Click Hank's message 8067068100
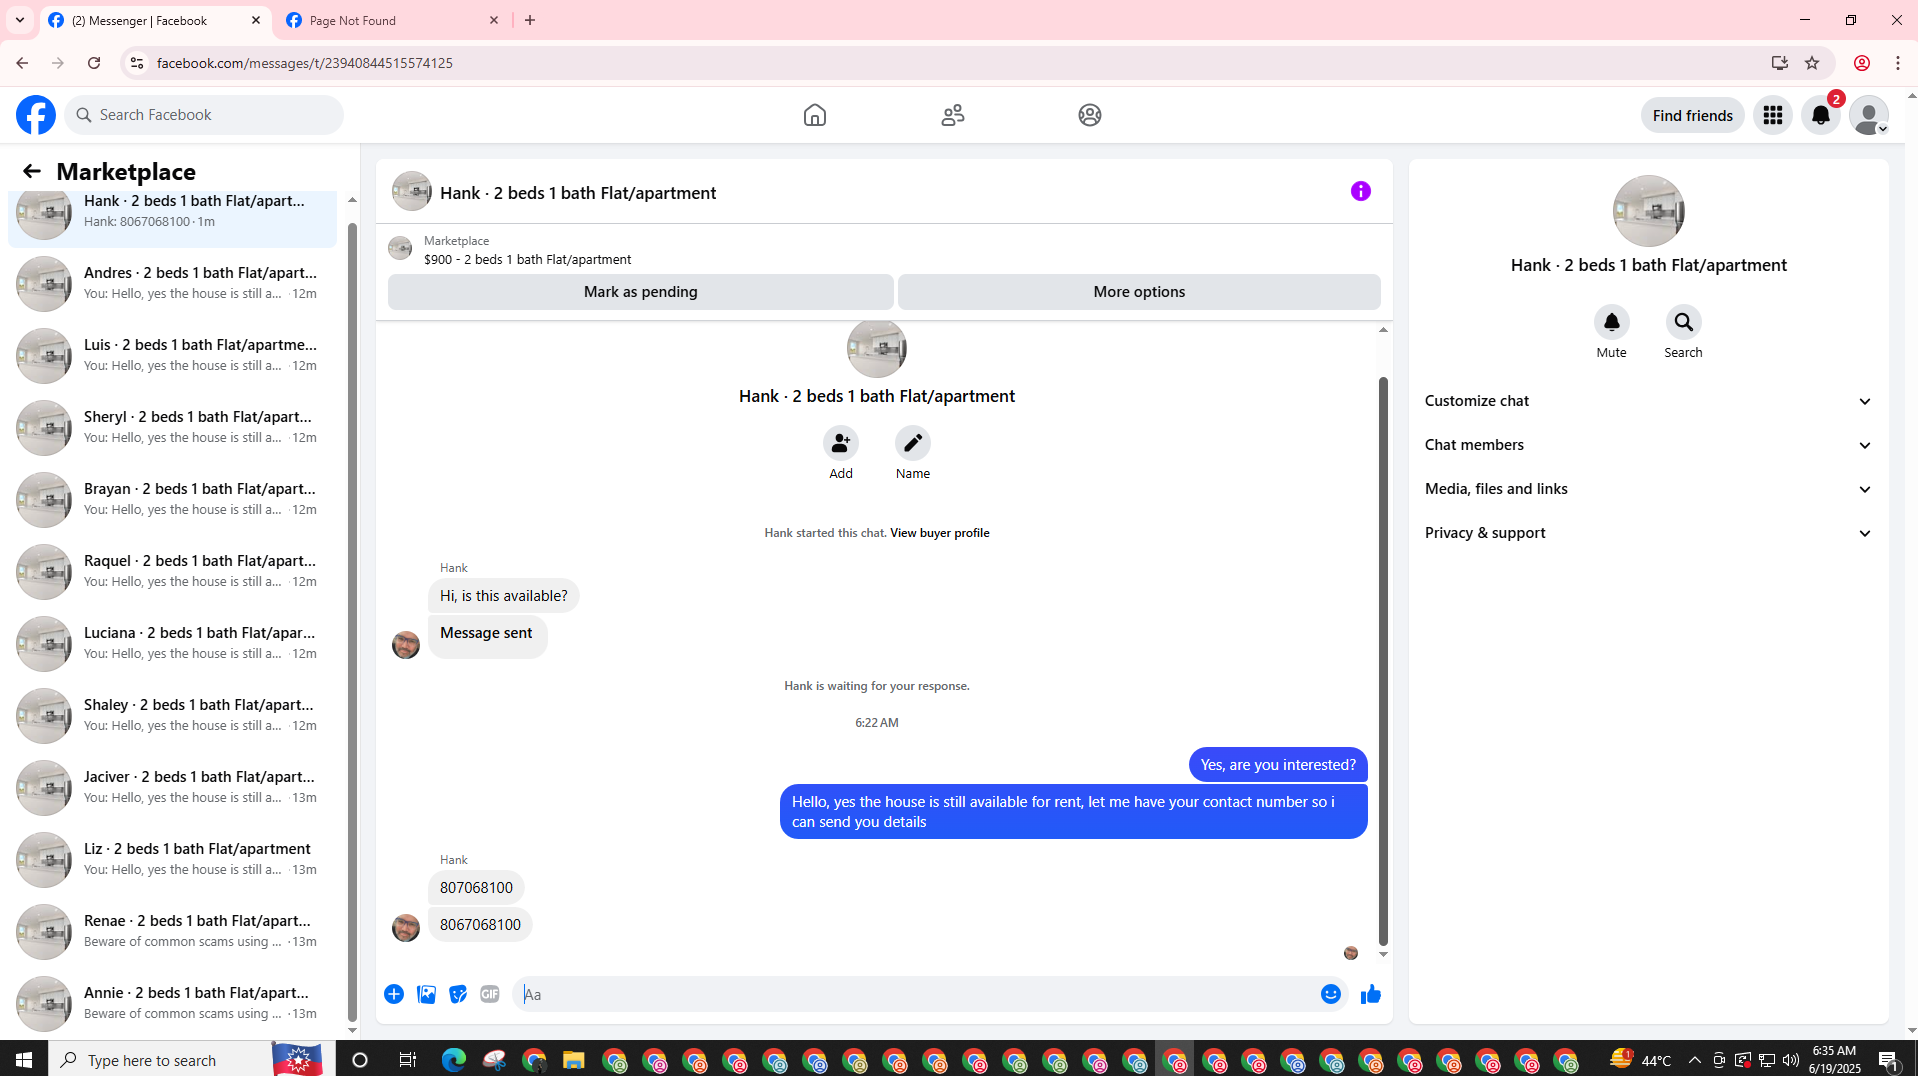This screenshot has width=1918, height=1076. tap(480, 925)
